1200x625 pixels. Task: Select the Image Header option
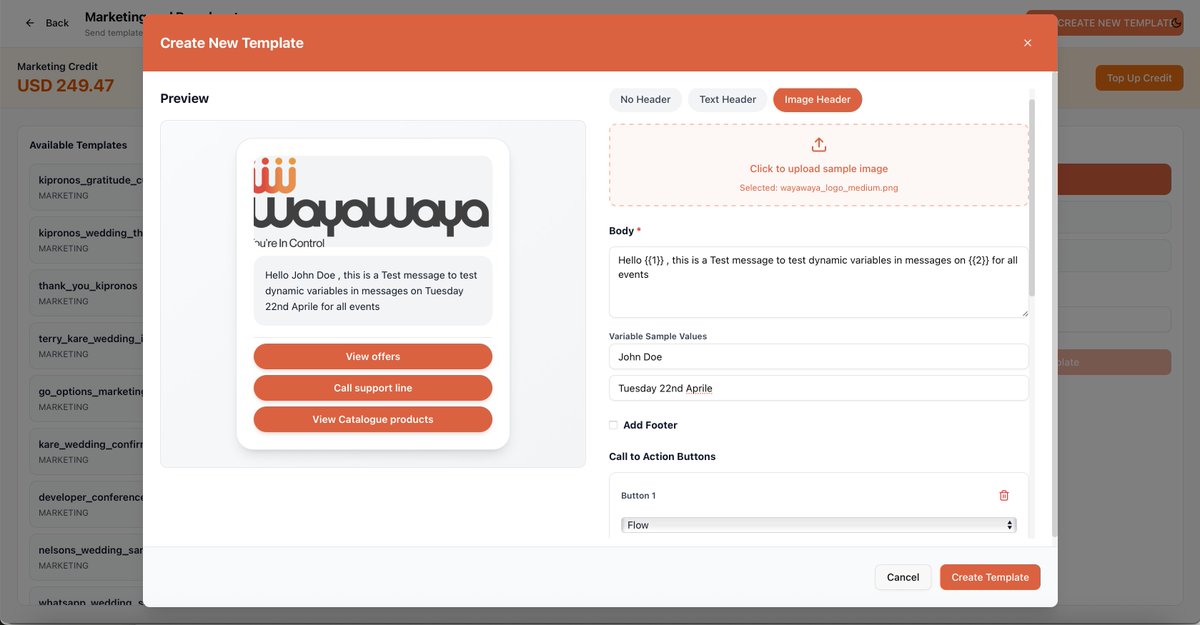pyautogui.click(x=817, y=99)
